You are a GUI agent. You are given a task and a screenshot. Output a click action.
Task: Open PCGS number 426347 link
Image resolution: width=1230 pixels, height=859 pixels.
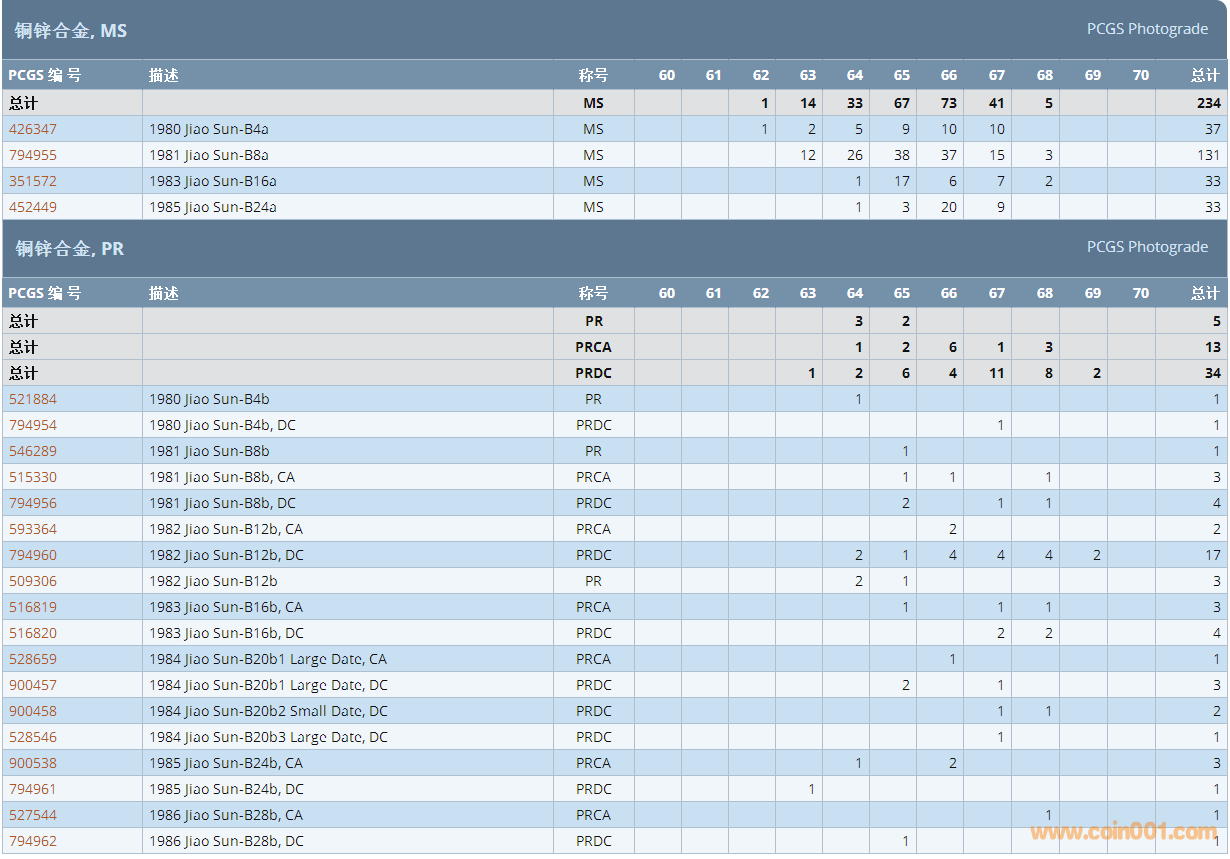[33, 129]
